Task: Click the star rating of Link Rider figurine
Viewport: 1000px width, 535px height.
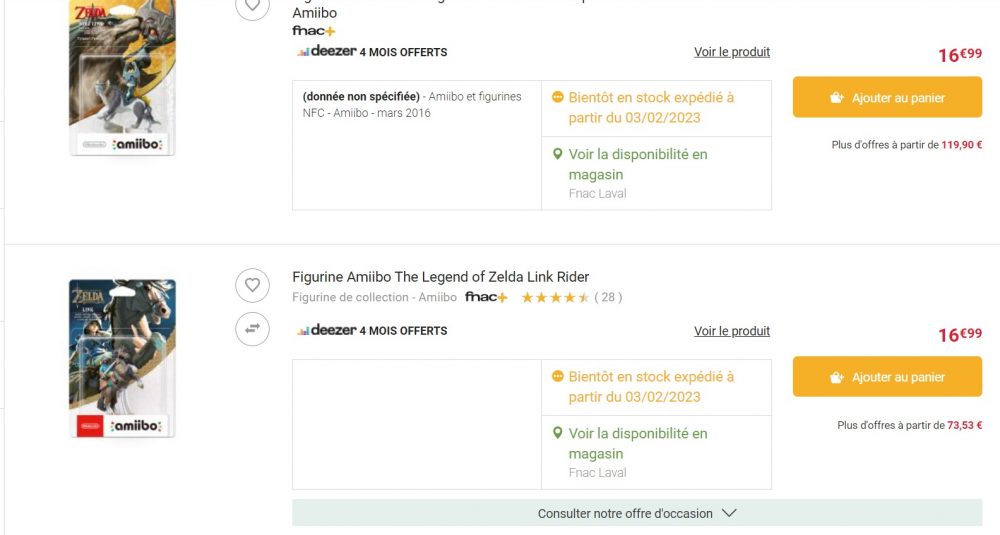Action: (x=555, y=297)
